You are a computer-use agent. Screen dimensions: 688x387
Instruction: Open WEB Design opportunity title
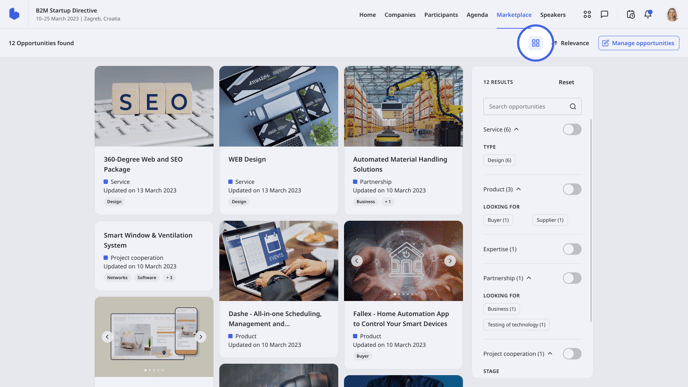tap(247, 159)
